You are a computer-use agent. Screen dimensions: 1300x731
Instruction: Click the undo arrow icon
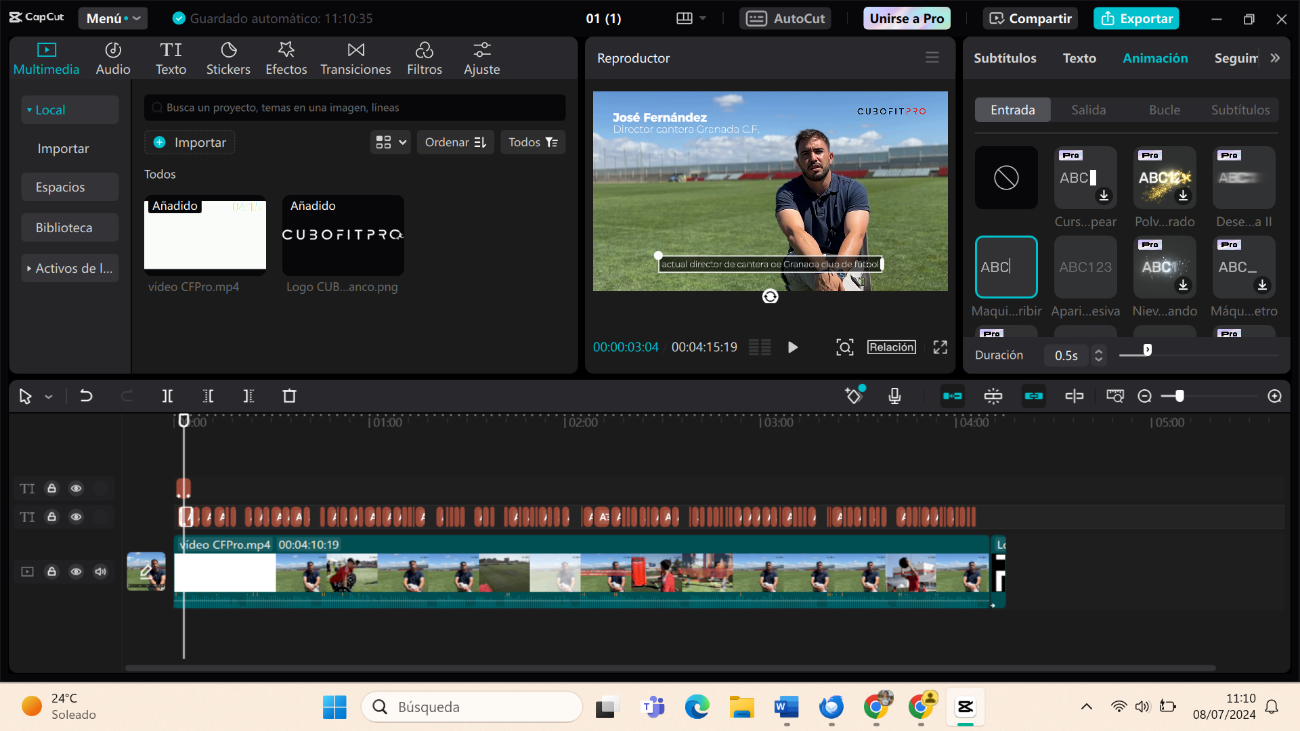click(x=86, y=396)
